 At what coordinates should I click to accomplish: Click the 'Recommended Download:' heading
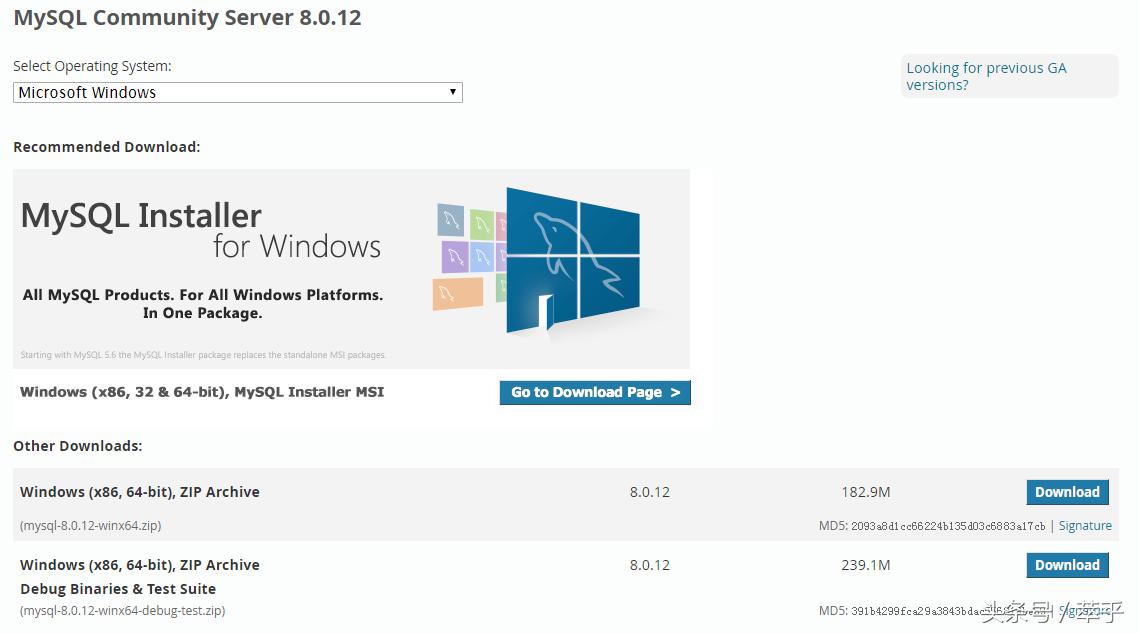(106, 146)
